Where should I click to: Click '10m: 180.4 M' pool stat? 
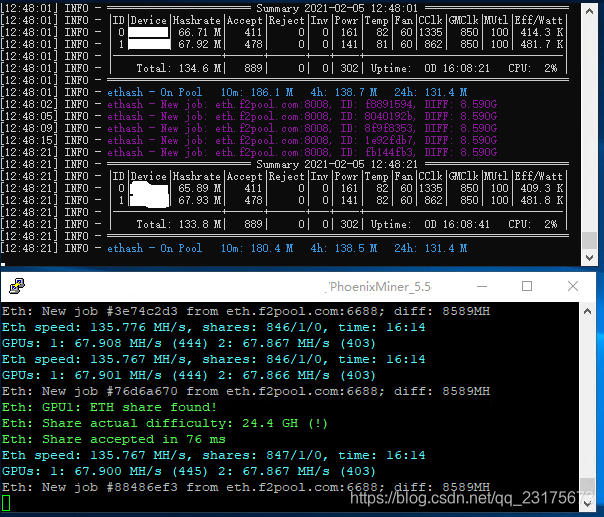pos(257,248)
